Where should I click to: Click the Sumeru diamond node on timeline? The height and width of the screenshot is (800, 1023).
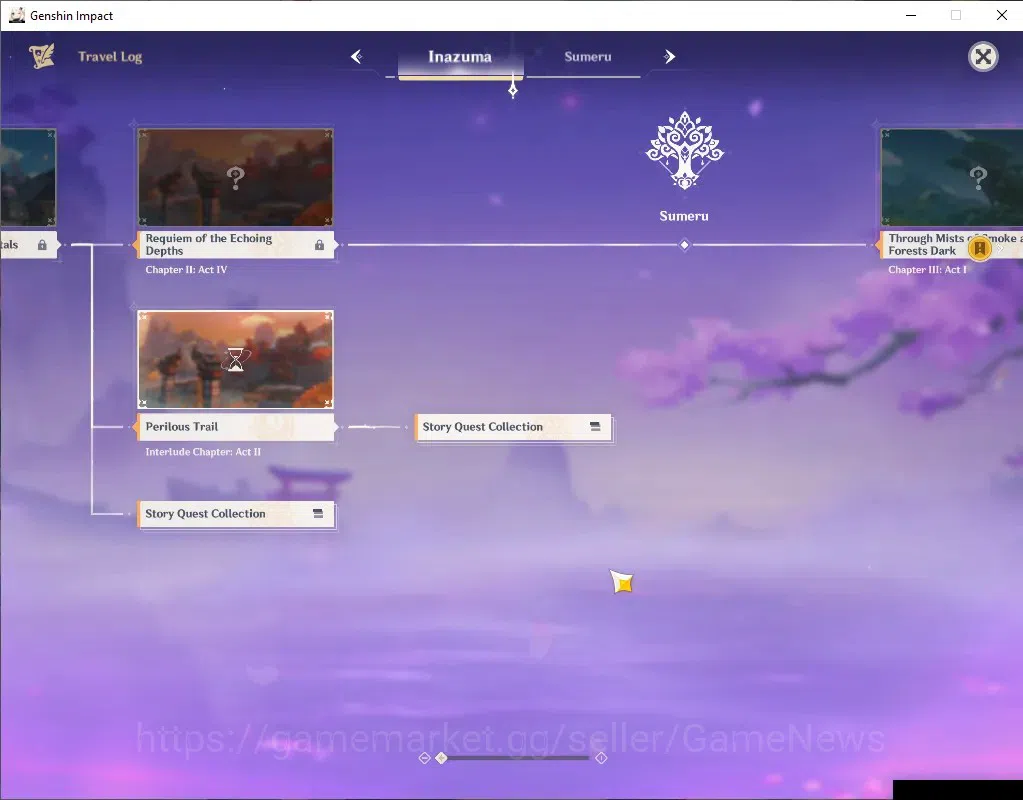pyautogui.click(x=684, y=245)
